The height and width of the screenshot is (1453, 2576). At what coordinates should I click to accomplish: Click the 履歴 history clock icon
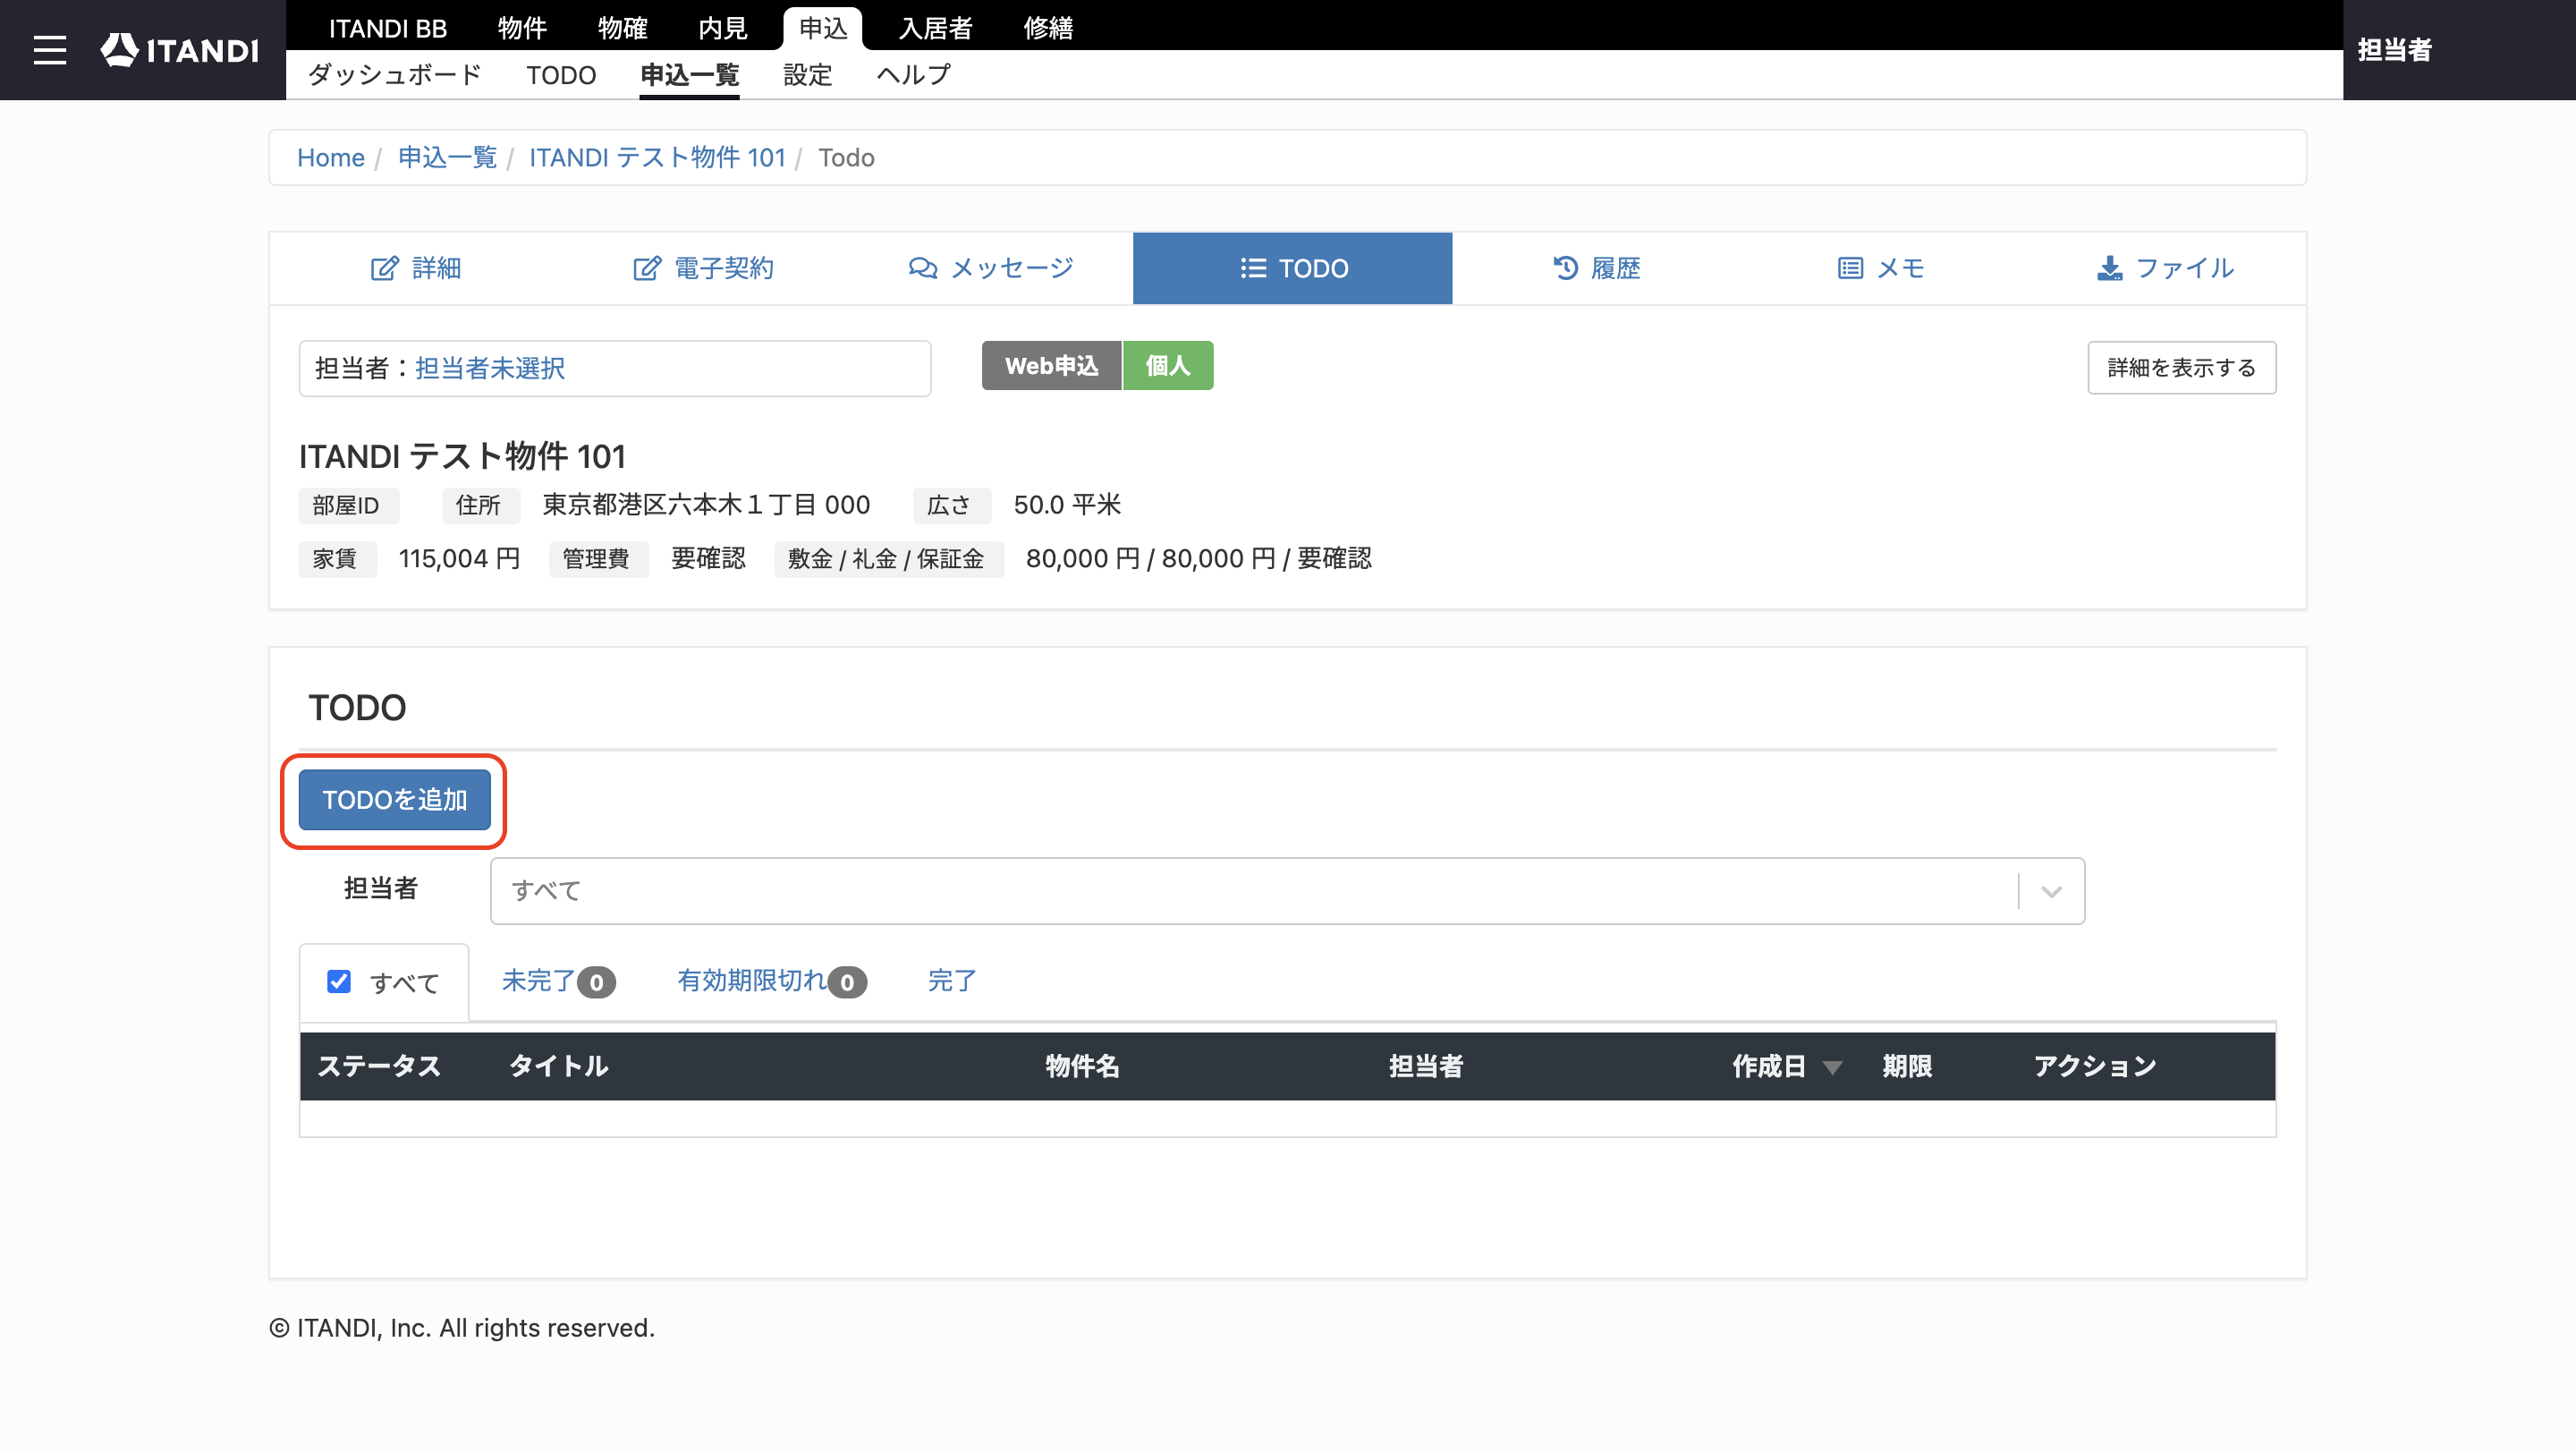[x=1565, y=268]
